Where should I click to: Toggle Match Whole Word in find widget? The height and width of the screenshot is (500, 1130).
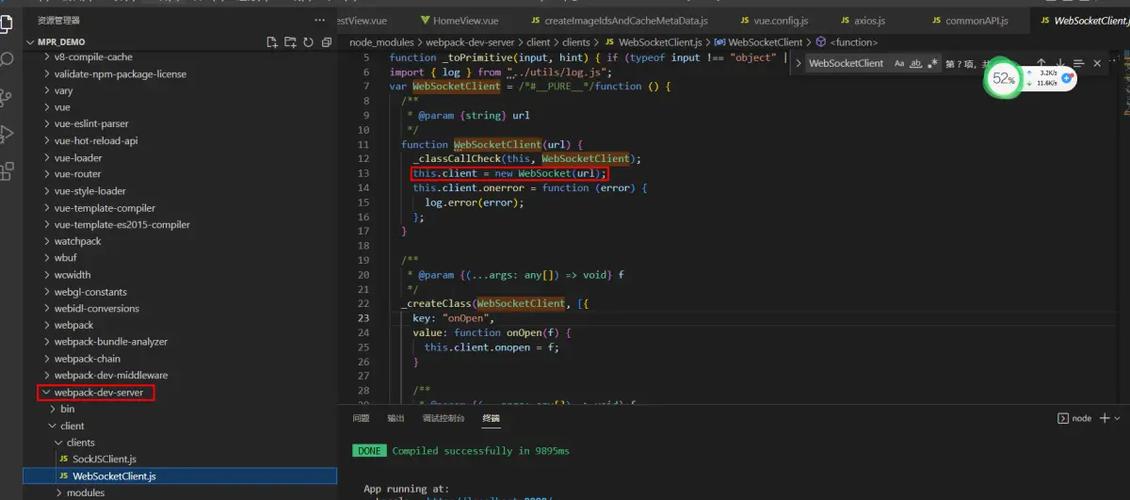(x=915, y=63)
